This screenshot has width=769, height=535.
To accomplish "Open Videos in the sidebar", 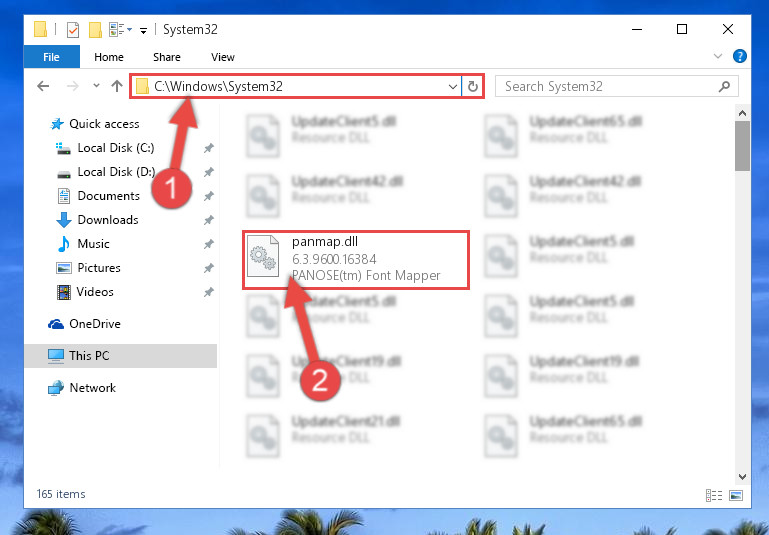I will coord(85,292).
